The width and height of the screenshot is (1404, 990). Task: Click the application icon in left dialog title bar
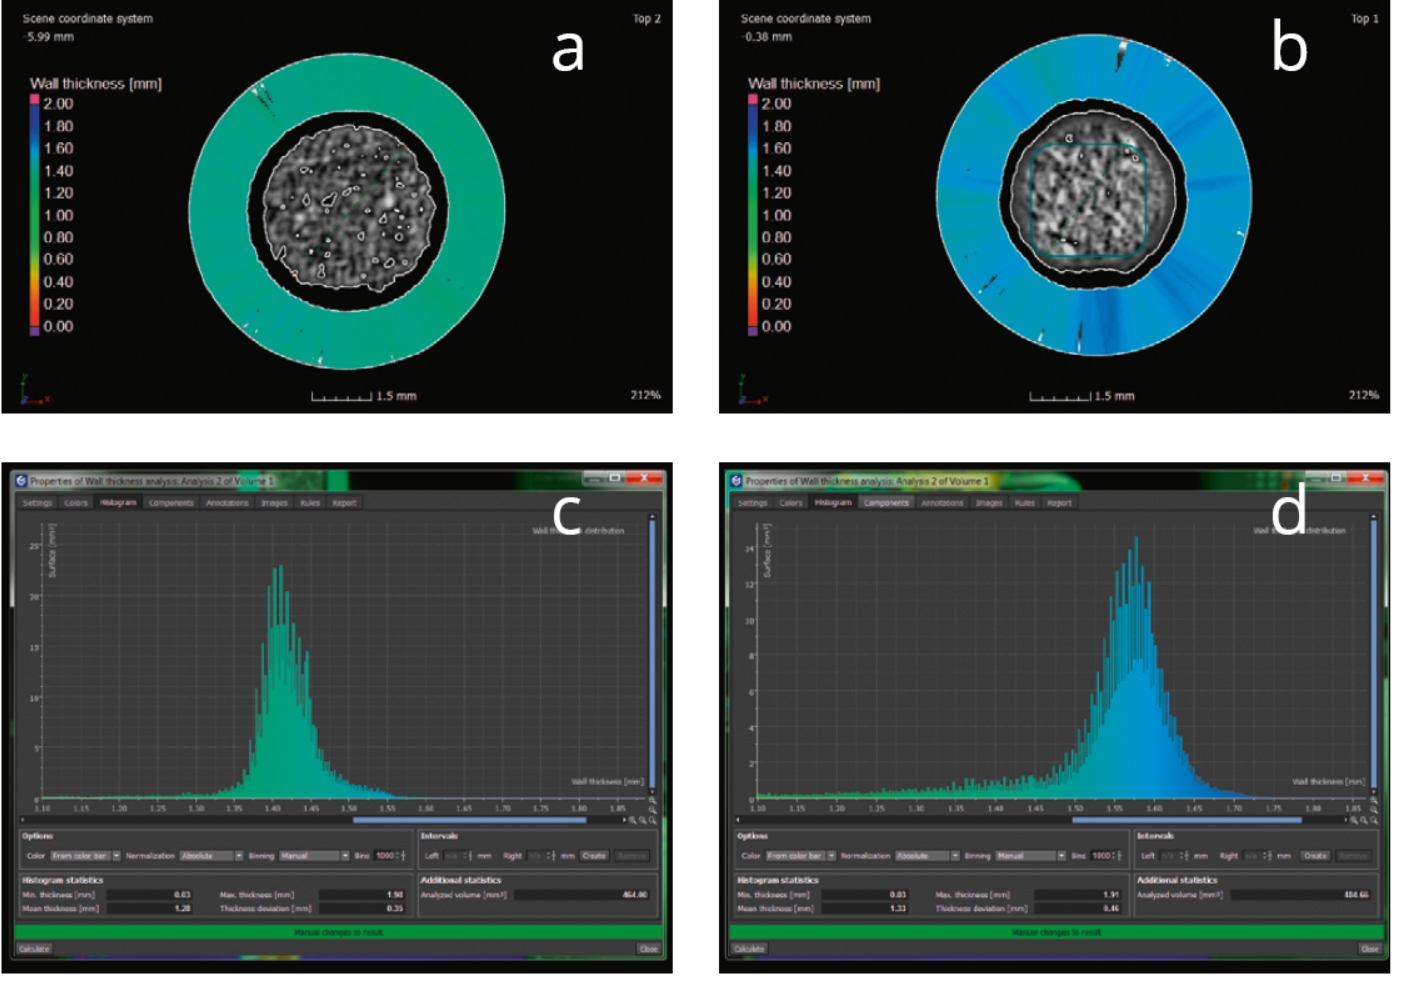(21, 481)
